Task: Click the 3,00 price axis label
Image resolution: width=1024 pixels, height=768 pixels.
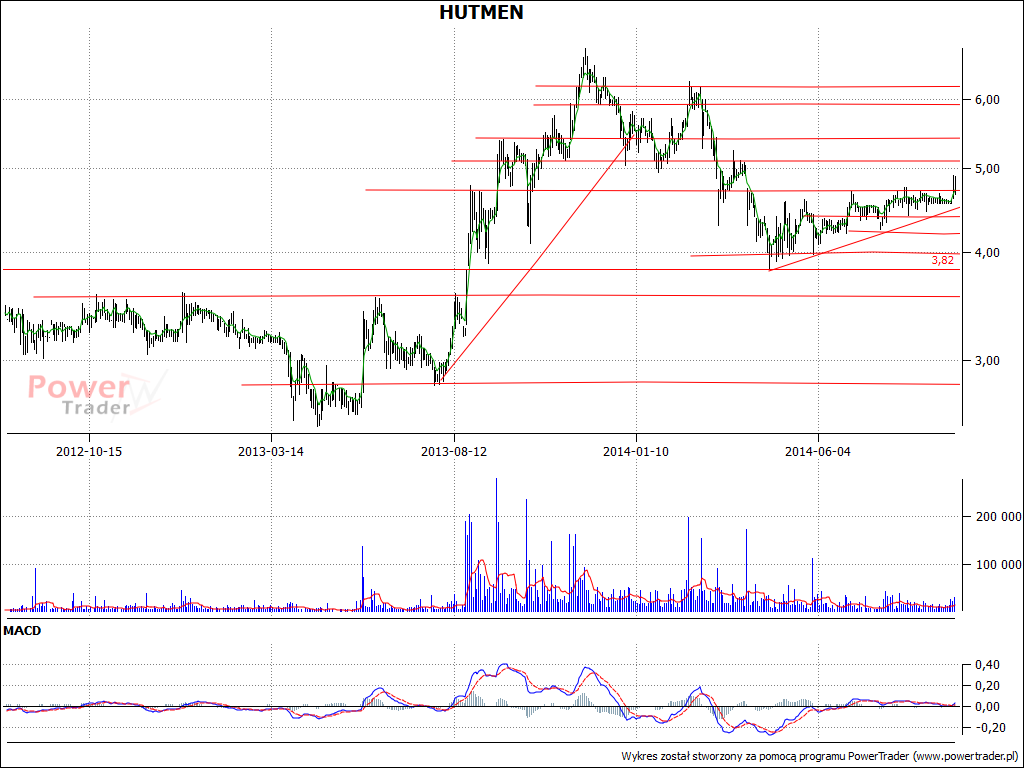Action: pos(987,360)
